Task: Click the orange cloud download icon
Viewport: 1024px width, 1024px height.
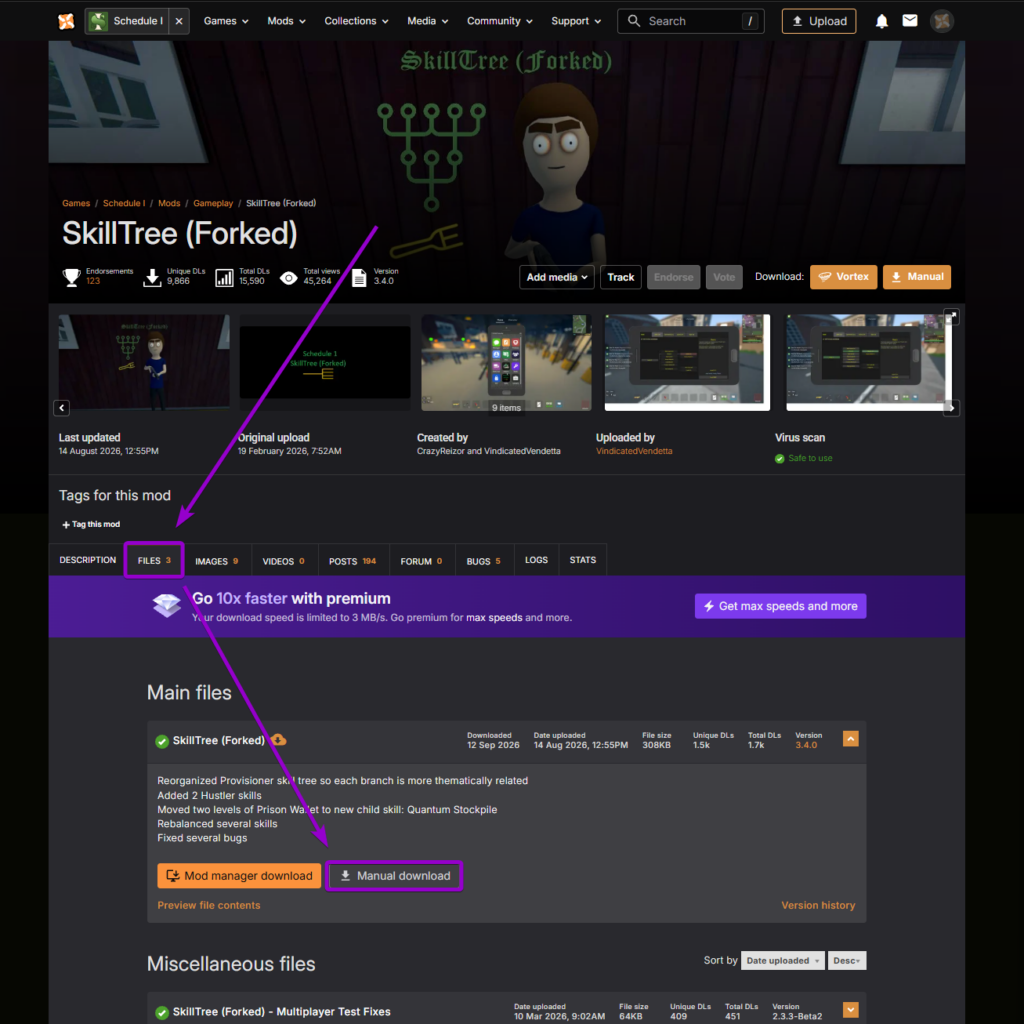Action: click(x=278, y=740)
